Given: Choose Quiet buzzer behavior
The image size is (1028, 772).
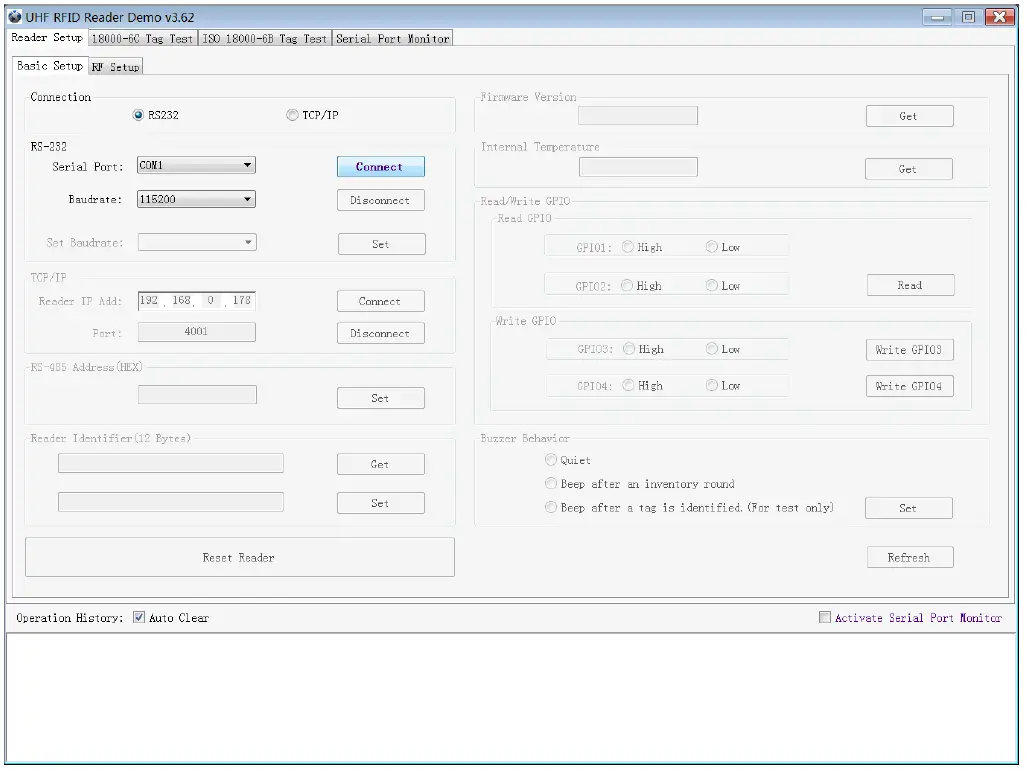Looking at the screenshot, I should pos(551,459).
